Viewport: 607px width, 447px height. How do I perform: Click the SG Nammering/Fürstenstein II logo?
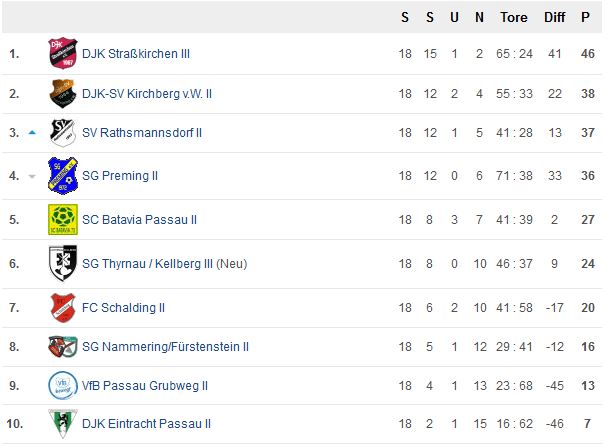63,346
